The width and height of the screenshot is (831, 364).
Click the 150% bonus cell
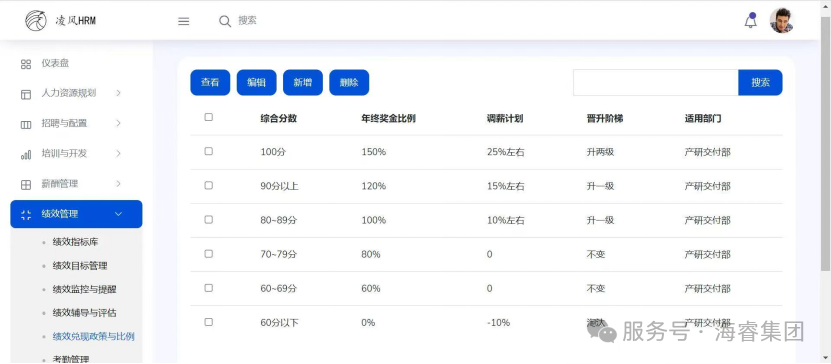click(x=374, y=152)
